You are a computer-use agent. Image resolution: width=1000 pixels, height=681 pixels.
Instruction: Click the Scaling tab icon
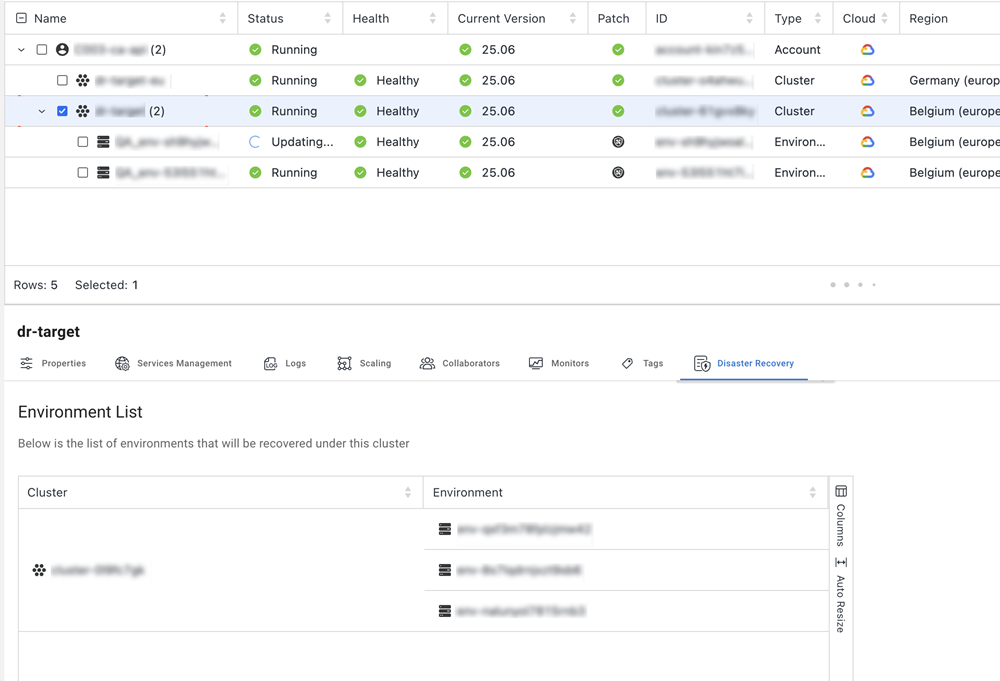344,364
